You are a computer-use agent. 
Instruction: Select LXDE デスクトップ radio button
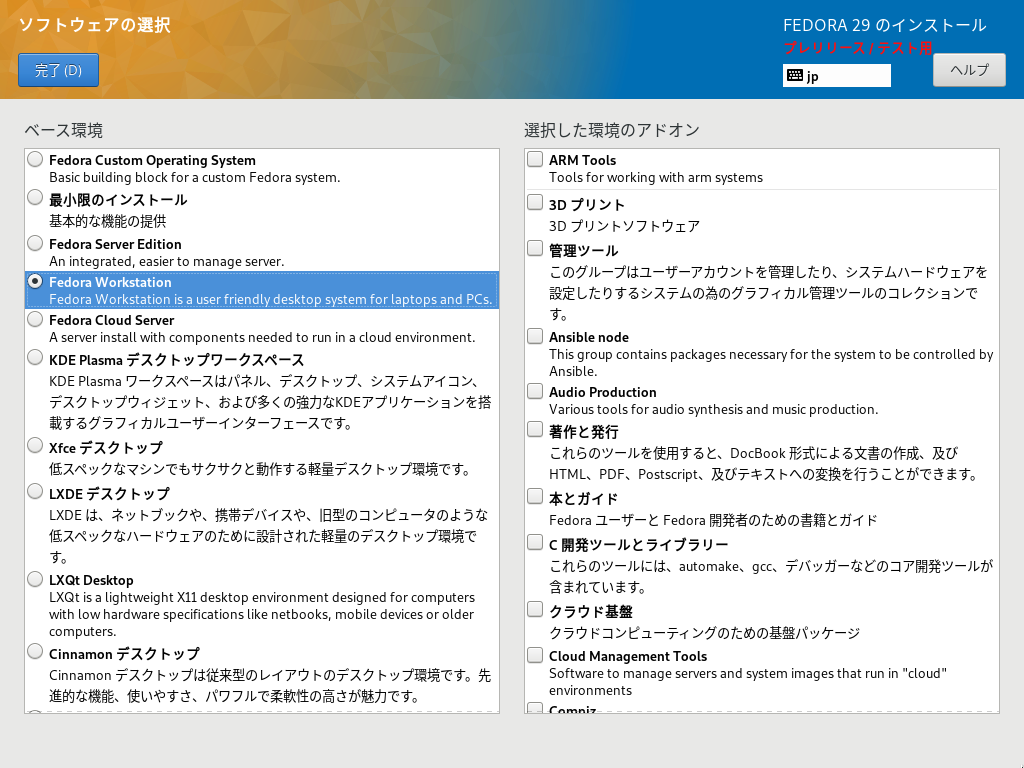[35, 492]
